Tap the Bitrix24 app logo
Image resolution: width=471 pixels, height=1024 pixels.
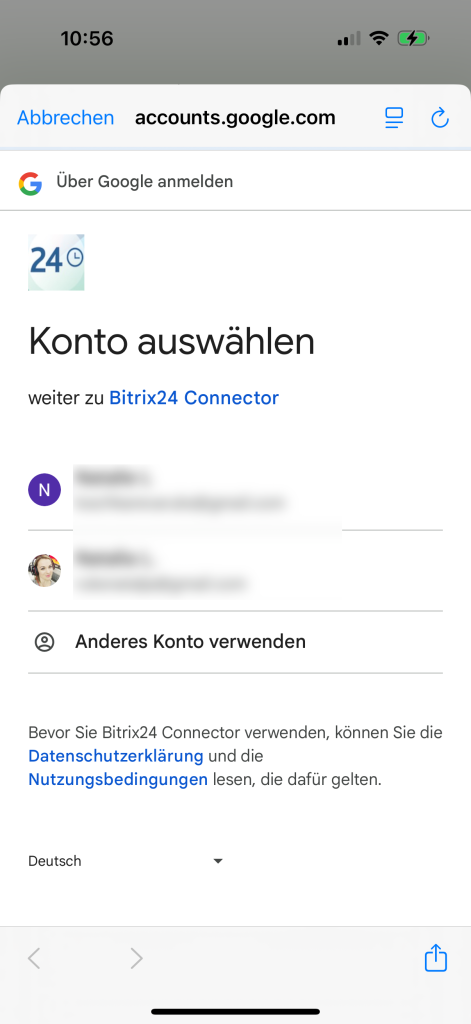56,262
